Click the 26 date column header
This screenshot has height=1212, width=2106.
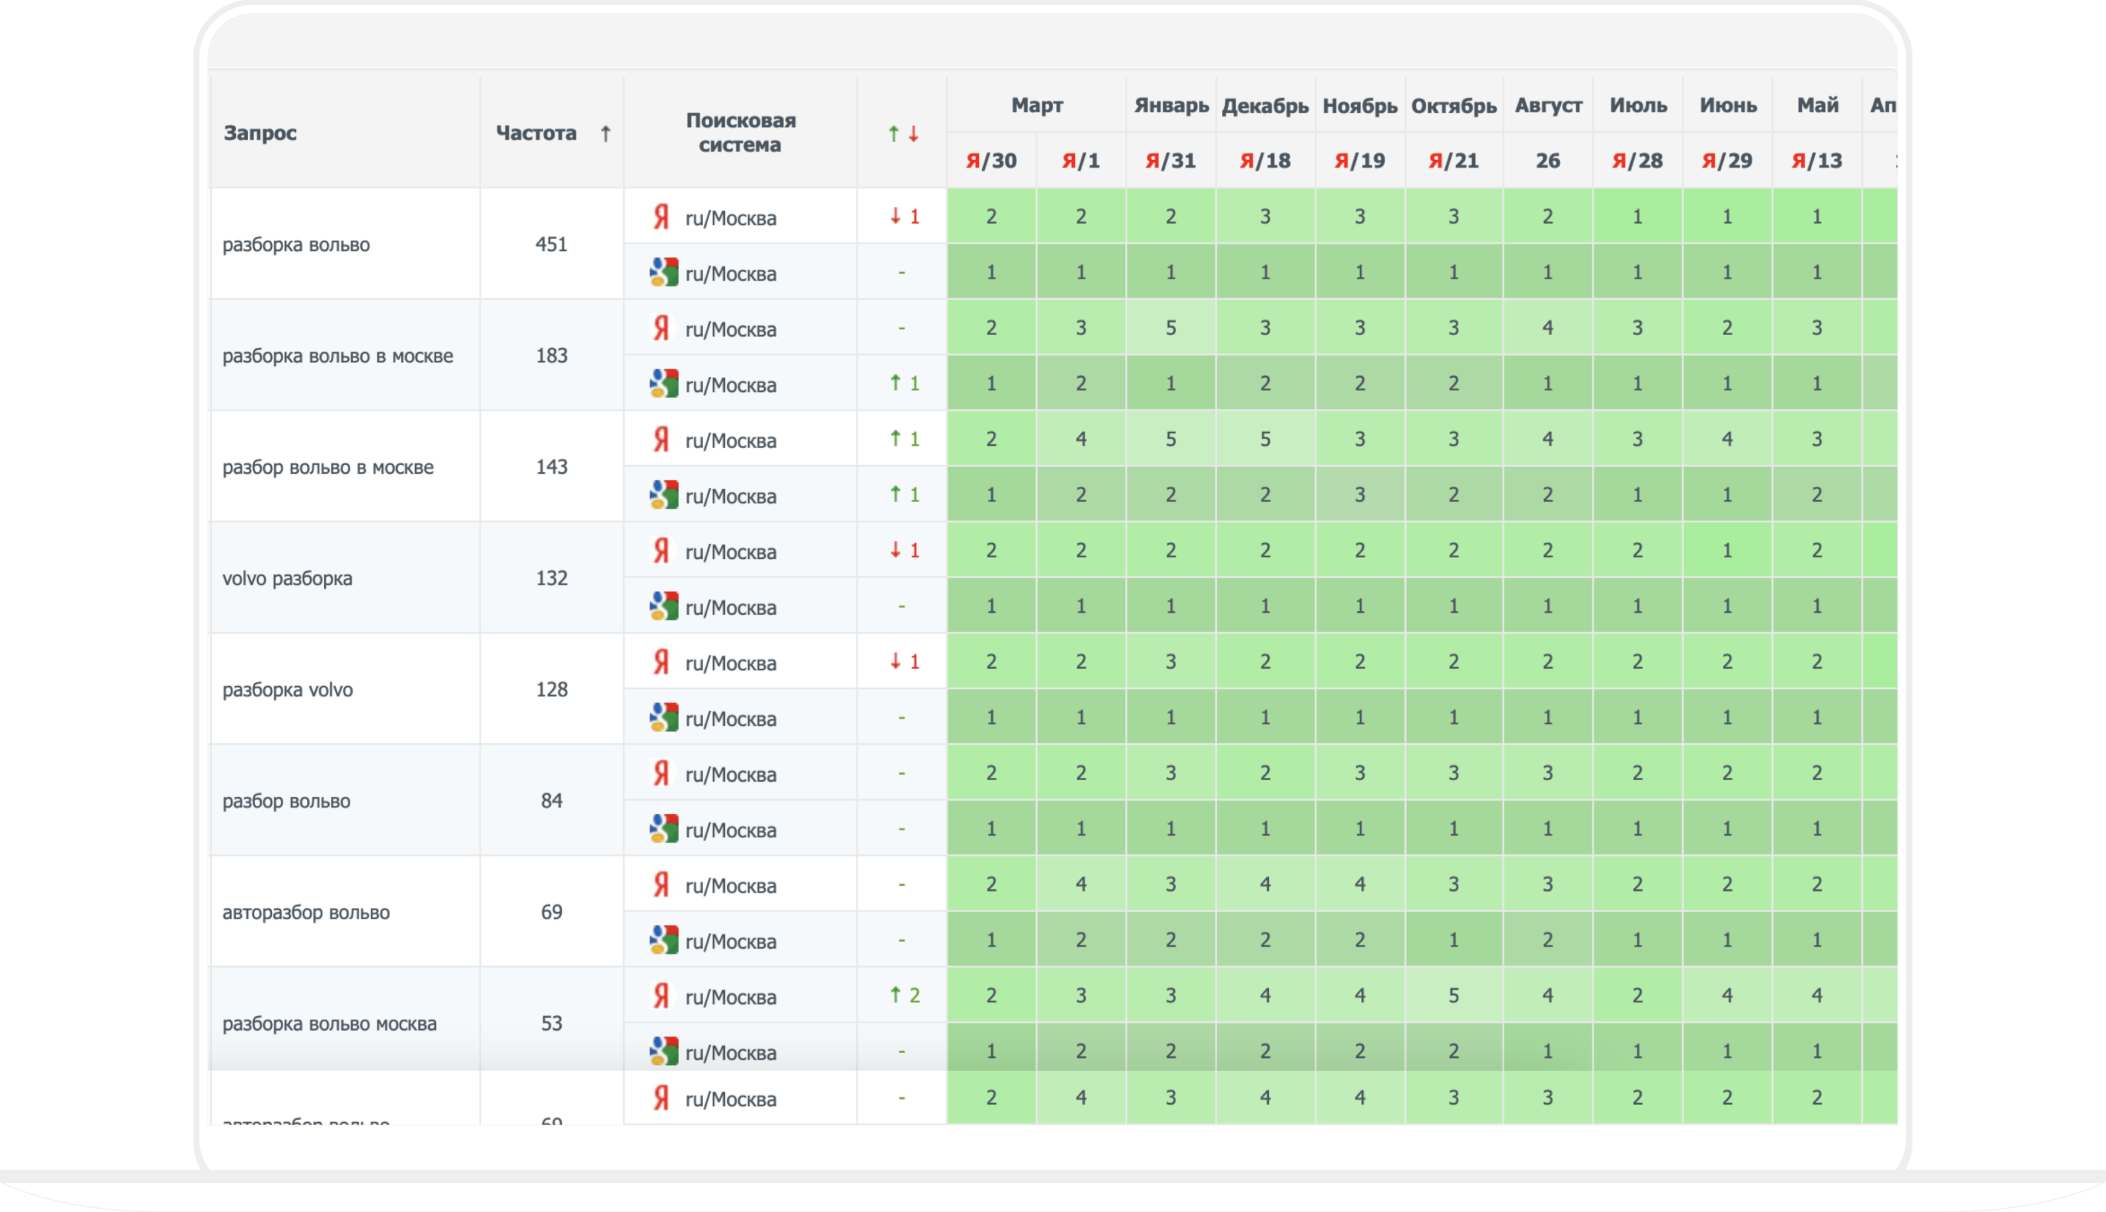click(1548, 161)
